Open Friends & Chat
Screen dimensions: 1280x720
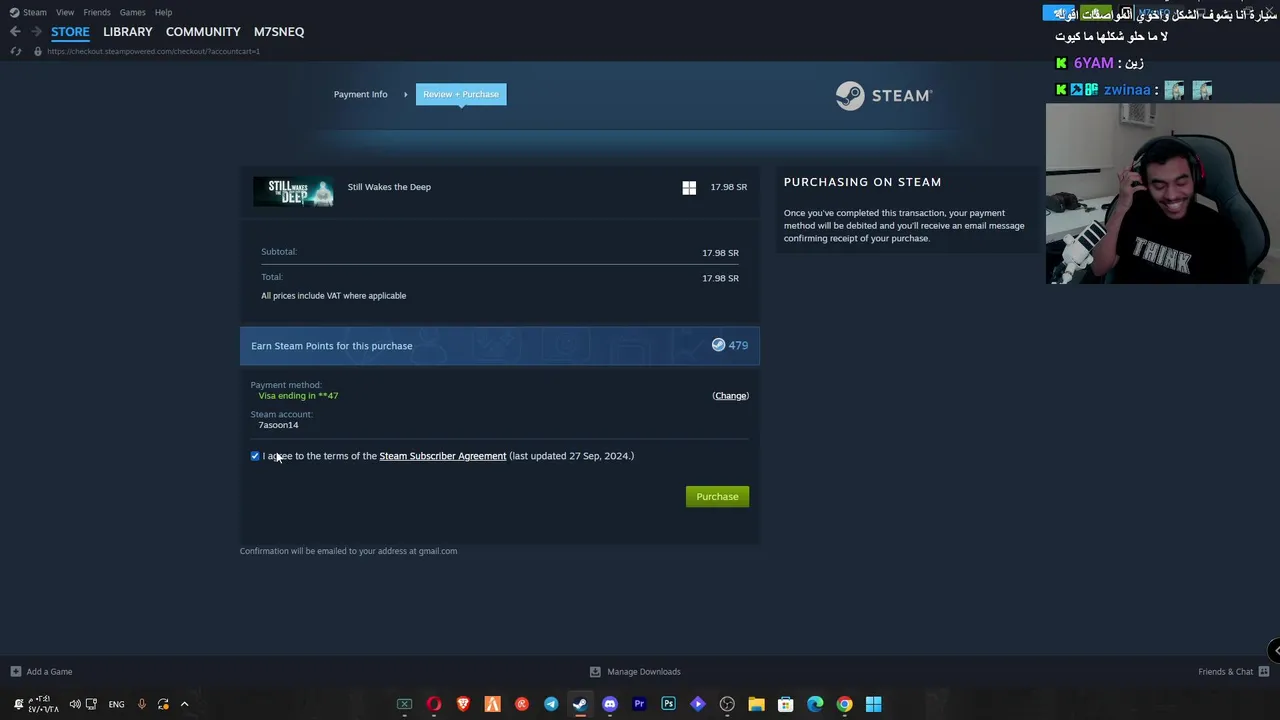pyautogui.click(x=1225, y=672)
